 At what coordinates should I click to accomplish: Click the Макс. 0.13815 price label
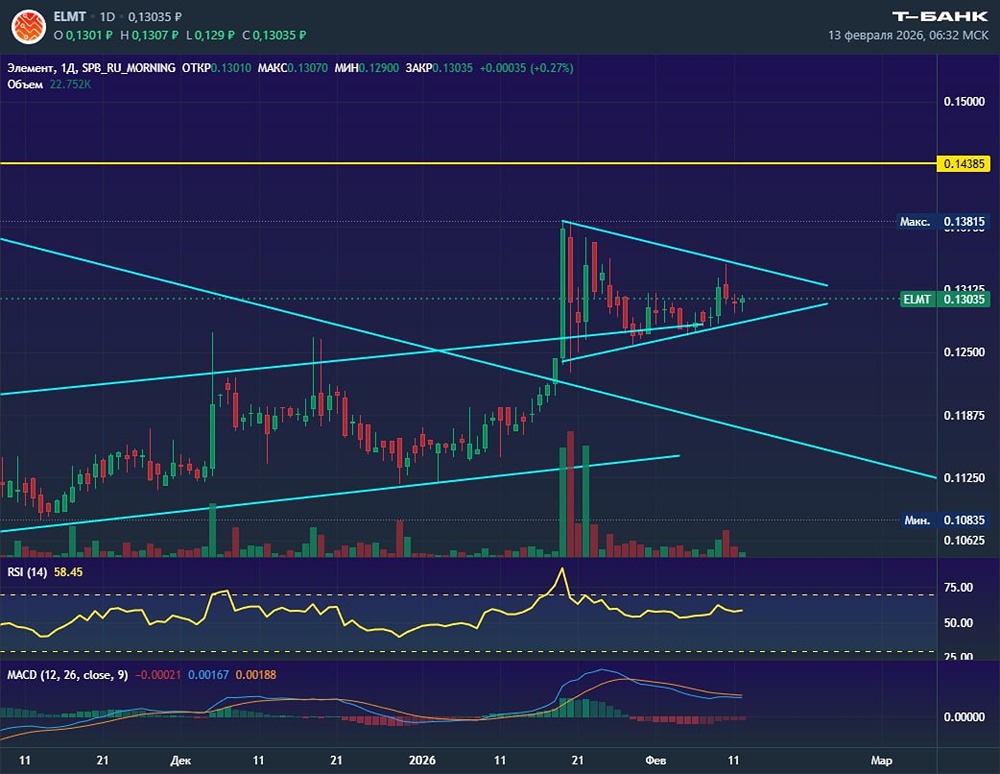tap(943, 221)
